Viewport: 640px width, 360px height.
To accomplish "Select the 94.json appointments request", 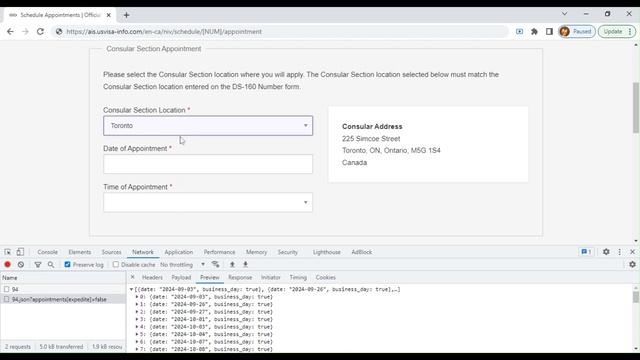I will click(x=63, y=299).
